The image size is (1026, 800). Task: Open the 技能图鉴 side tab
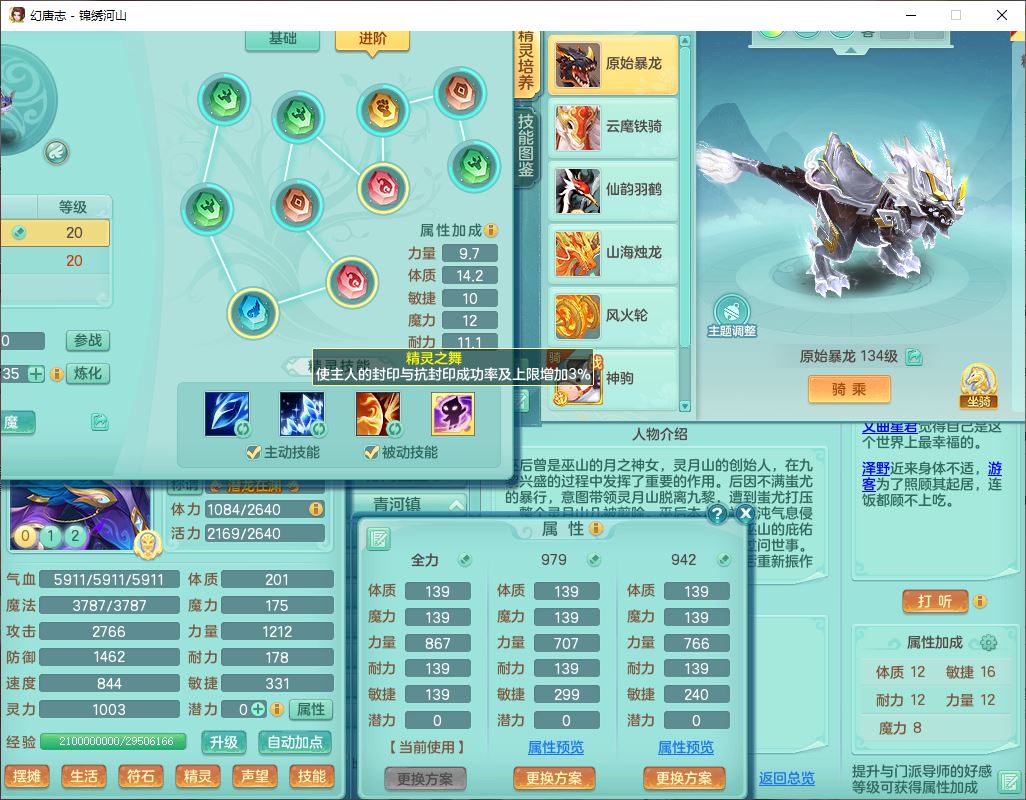525,143
